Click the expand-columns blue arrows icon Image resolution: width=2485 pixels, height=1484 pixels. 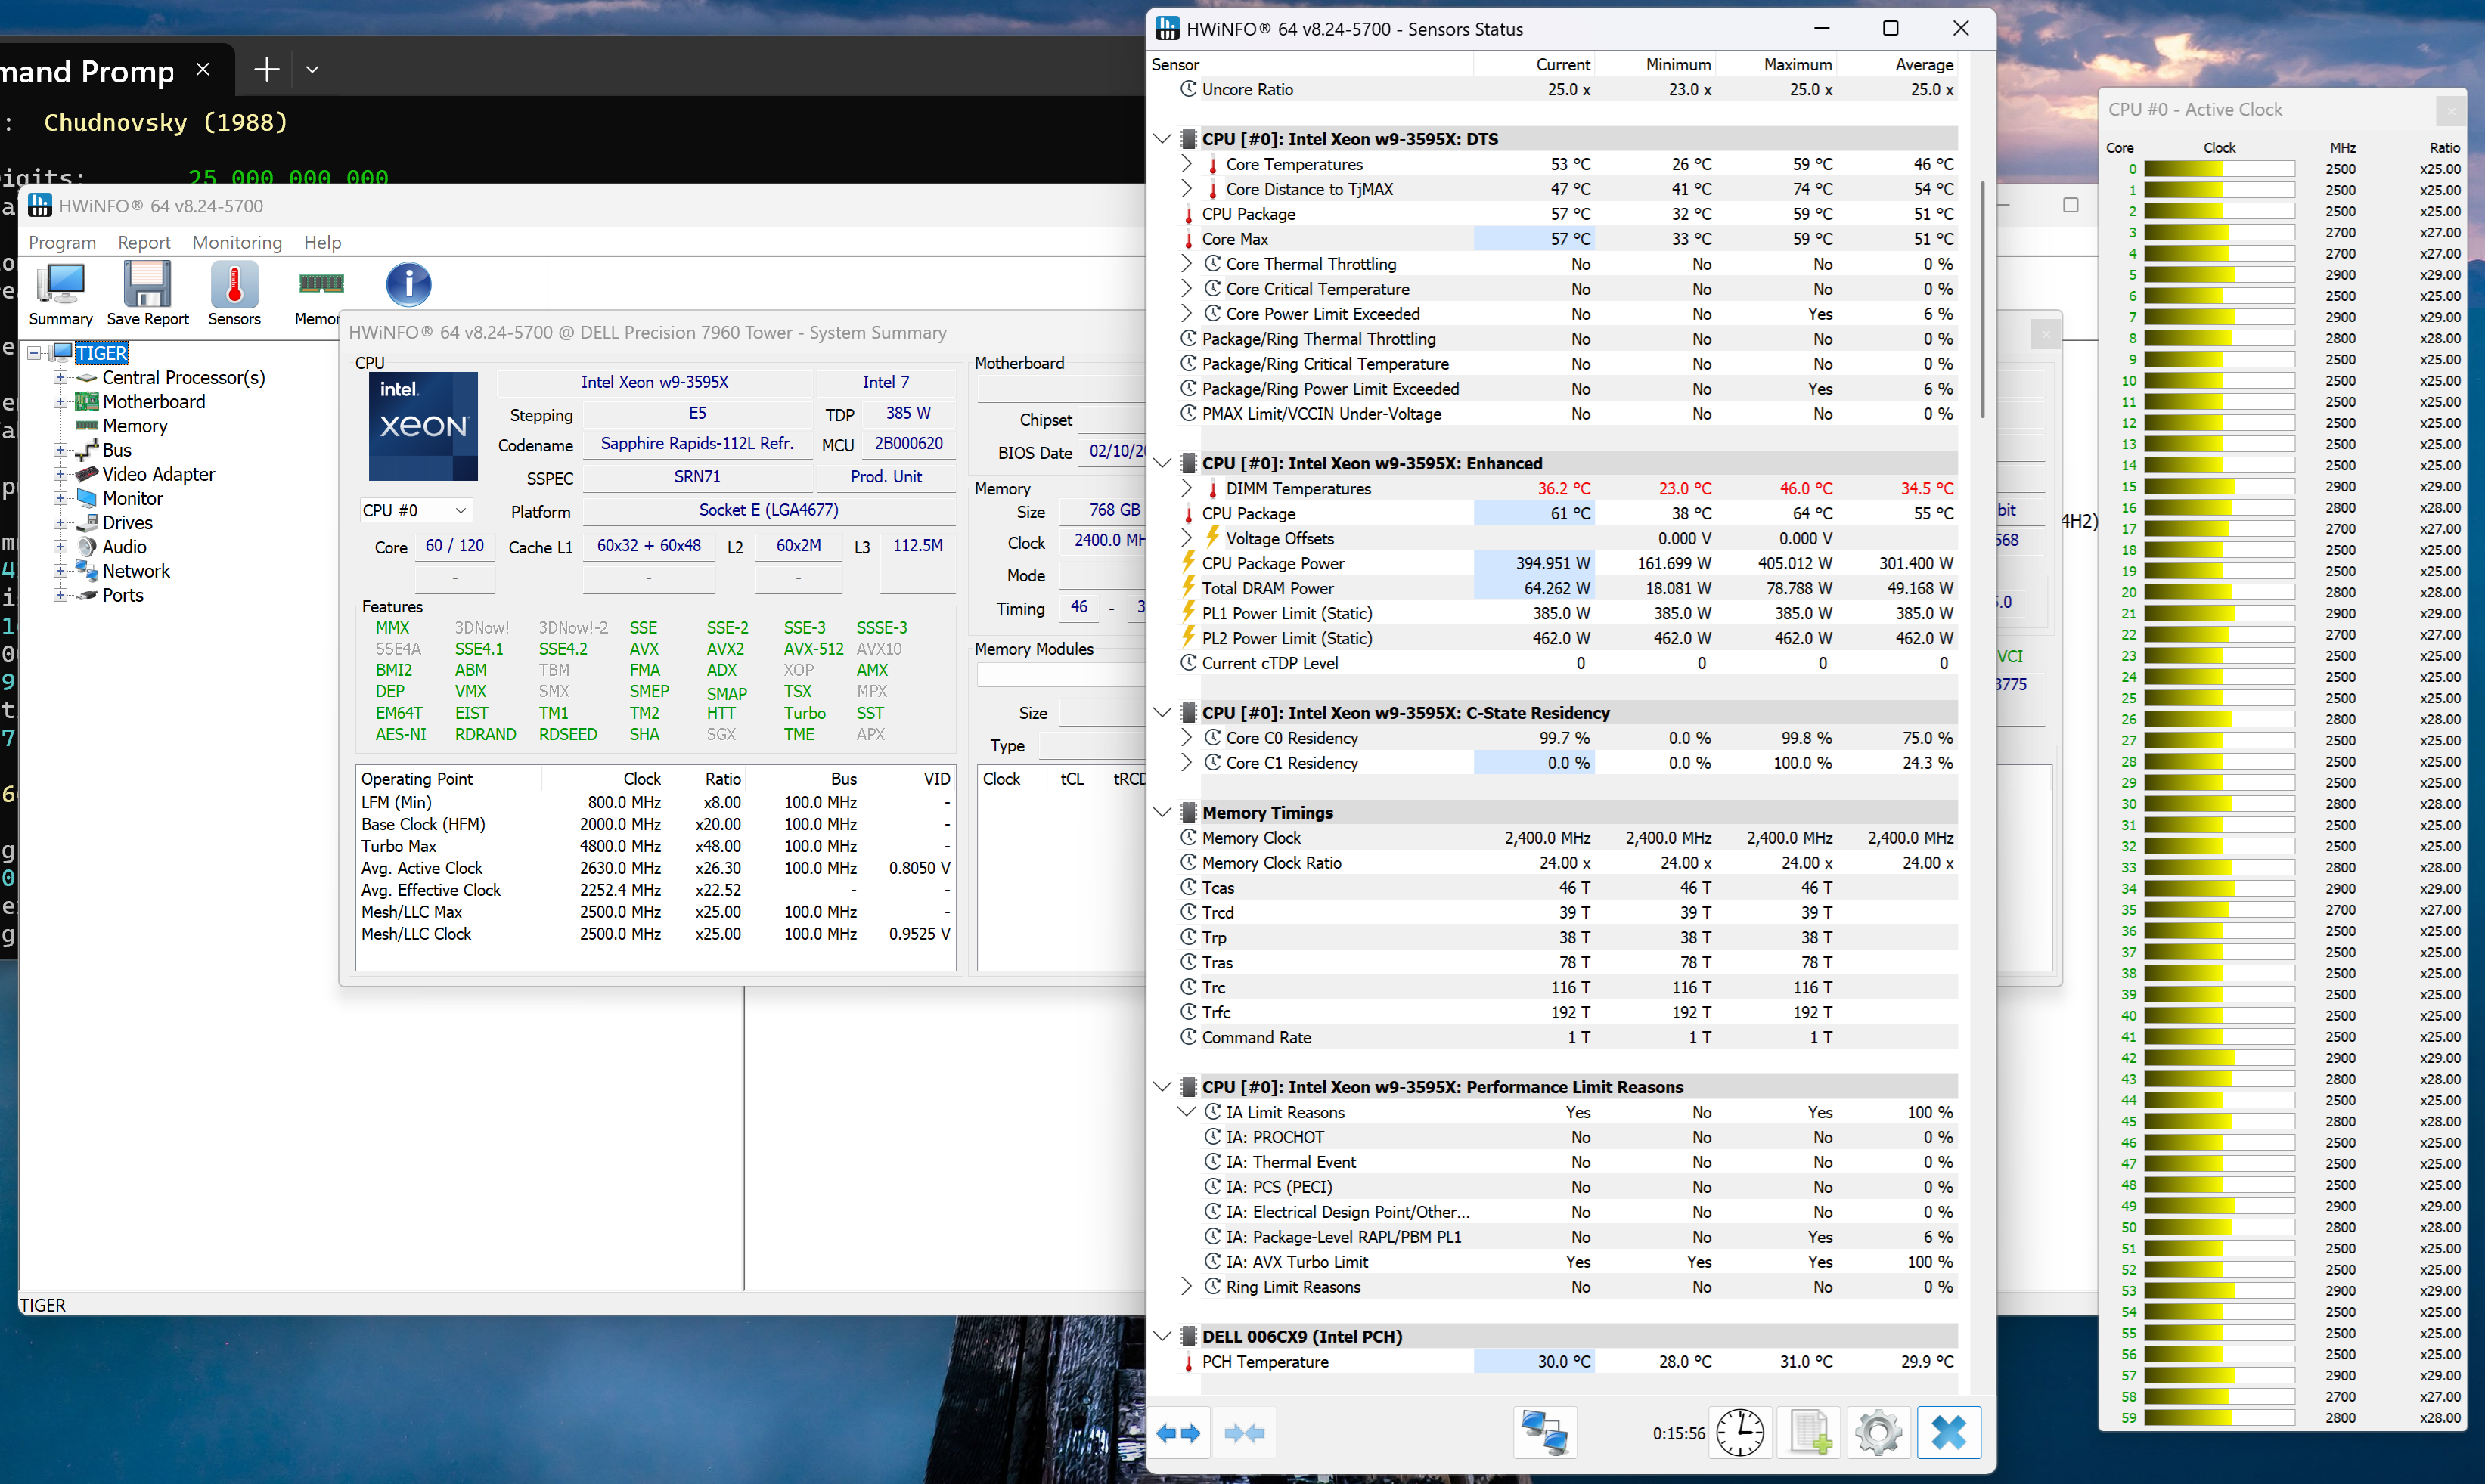1178,1433
